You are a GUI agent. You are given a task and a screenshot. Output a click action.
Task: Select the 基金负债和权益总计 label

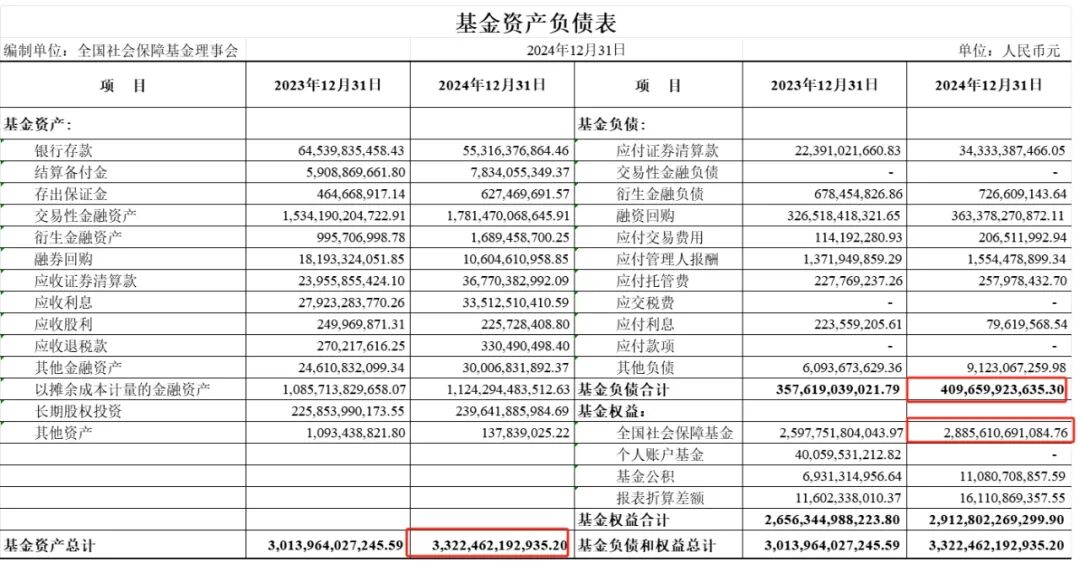tap(647, 546)
